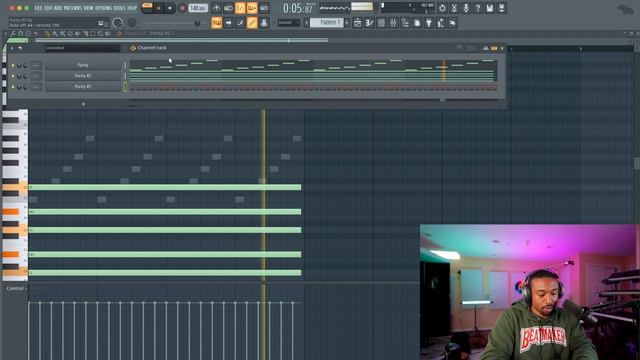Screen dimensions: 640x360
Task: Click the render/export icon
Action: [502, 8]
